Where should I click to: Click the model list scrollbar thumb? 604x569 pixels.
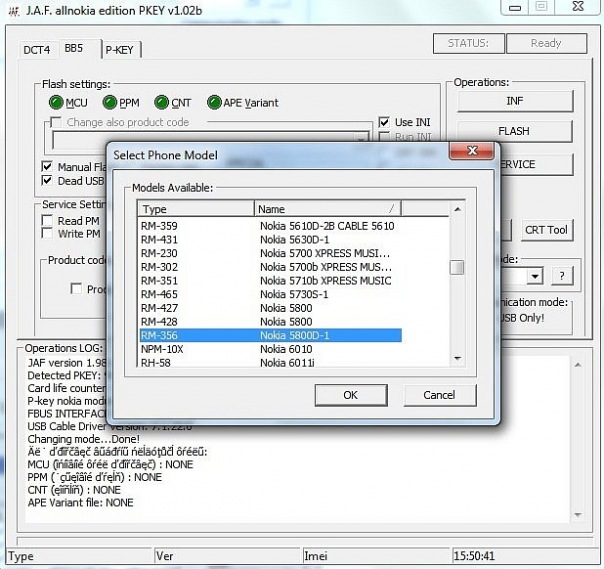pyautogui.click(x=457, y=267)
